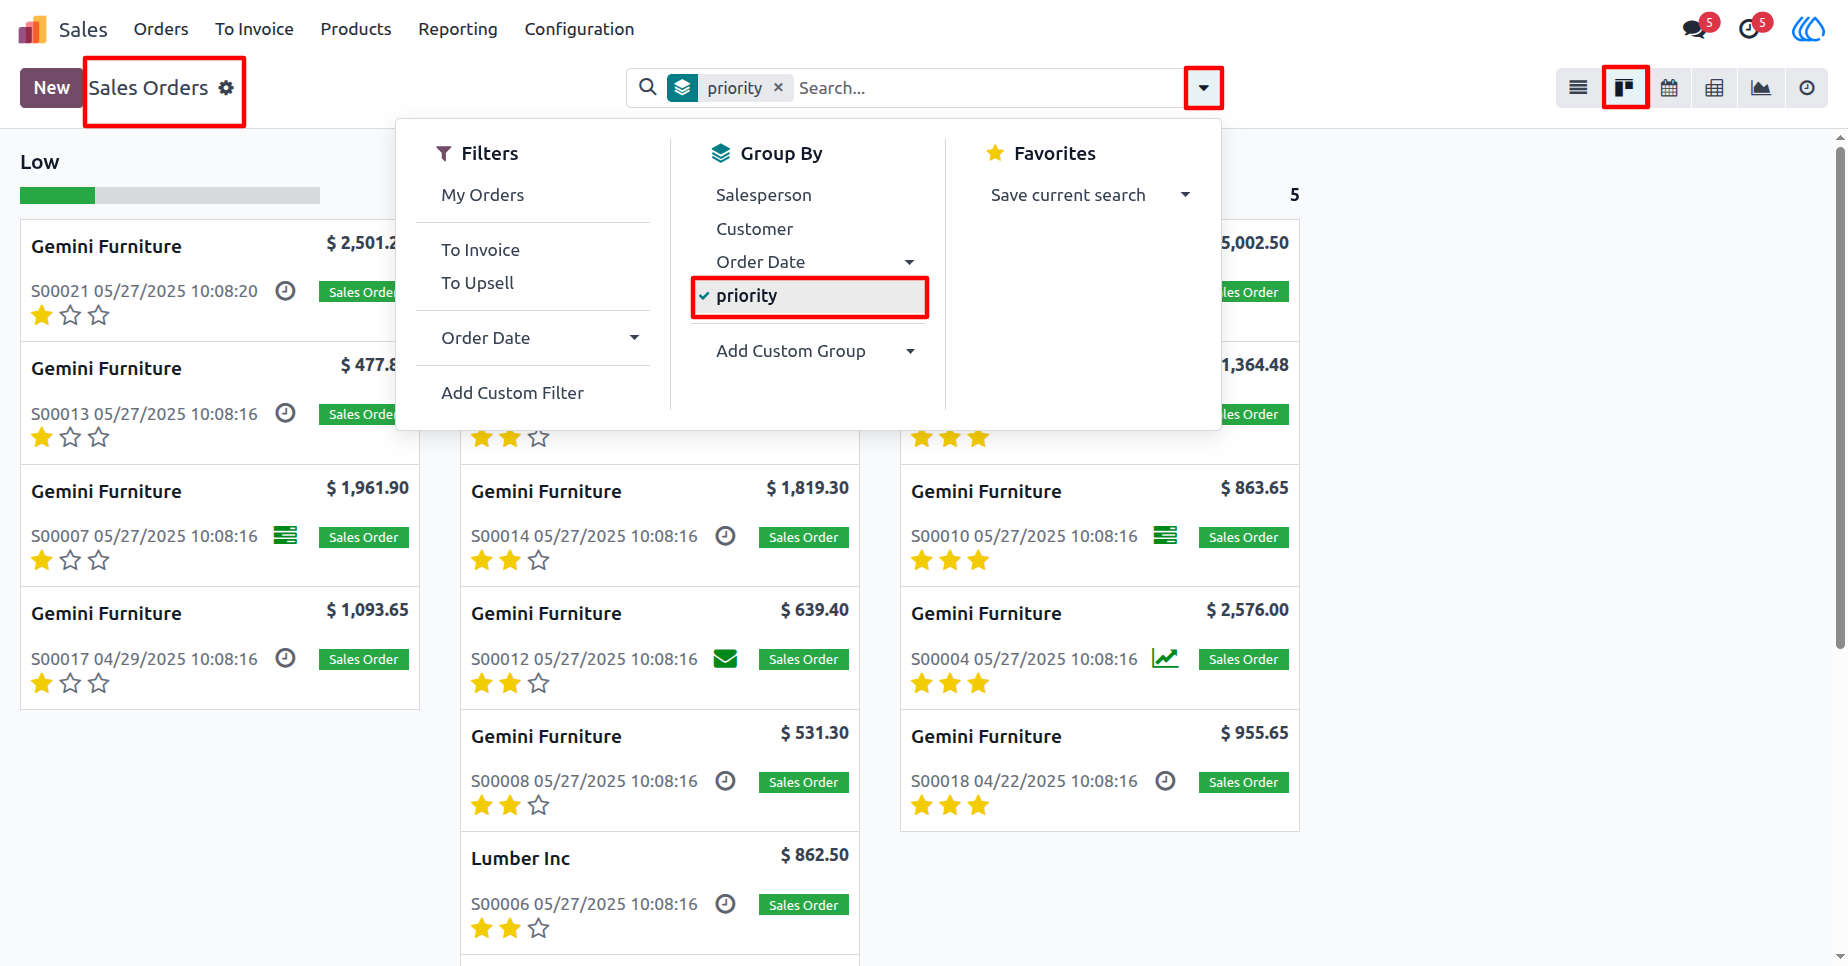Viewport: 1848px width, 966px height.
Task: Open the Configuration menu
Action: (x=579, y=29)
